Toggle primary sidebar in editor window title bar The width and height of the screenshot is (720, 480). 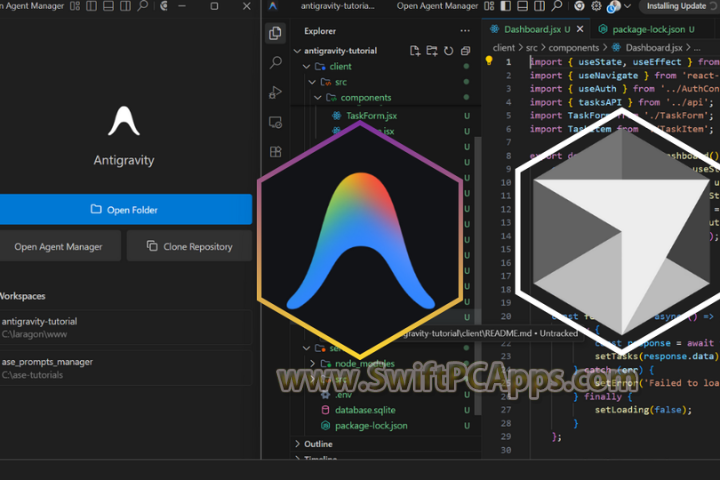[506, 6]
